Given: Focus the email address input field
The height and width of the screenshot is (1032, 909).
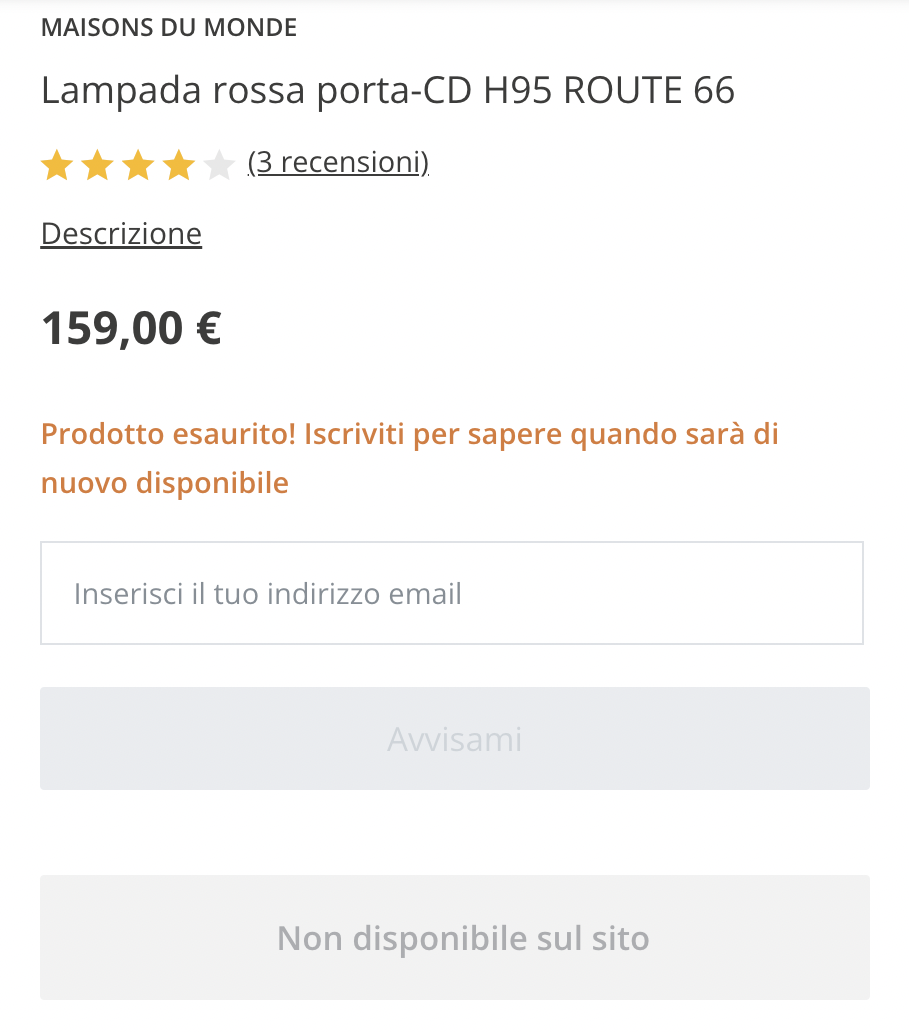Looking at the screenshot, I should [452, 593].
